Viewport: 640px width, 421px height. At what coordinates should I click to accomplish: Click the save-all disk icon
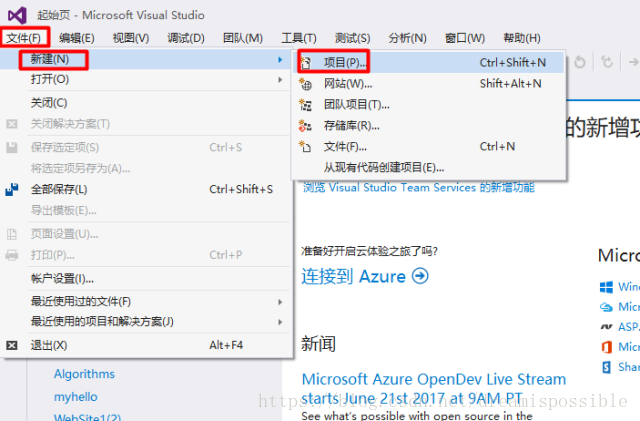click(x=12, y=189)
